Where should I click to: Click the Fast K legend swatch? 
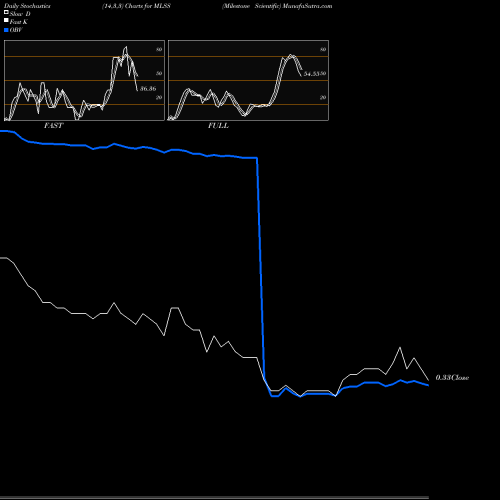point(6,21)
